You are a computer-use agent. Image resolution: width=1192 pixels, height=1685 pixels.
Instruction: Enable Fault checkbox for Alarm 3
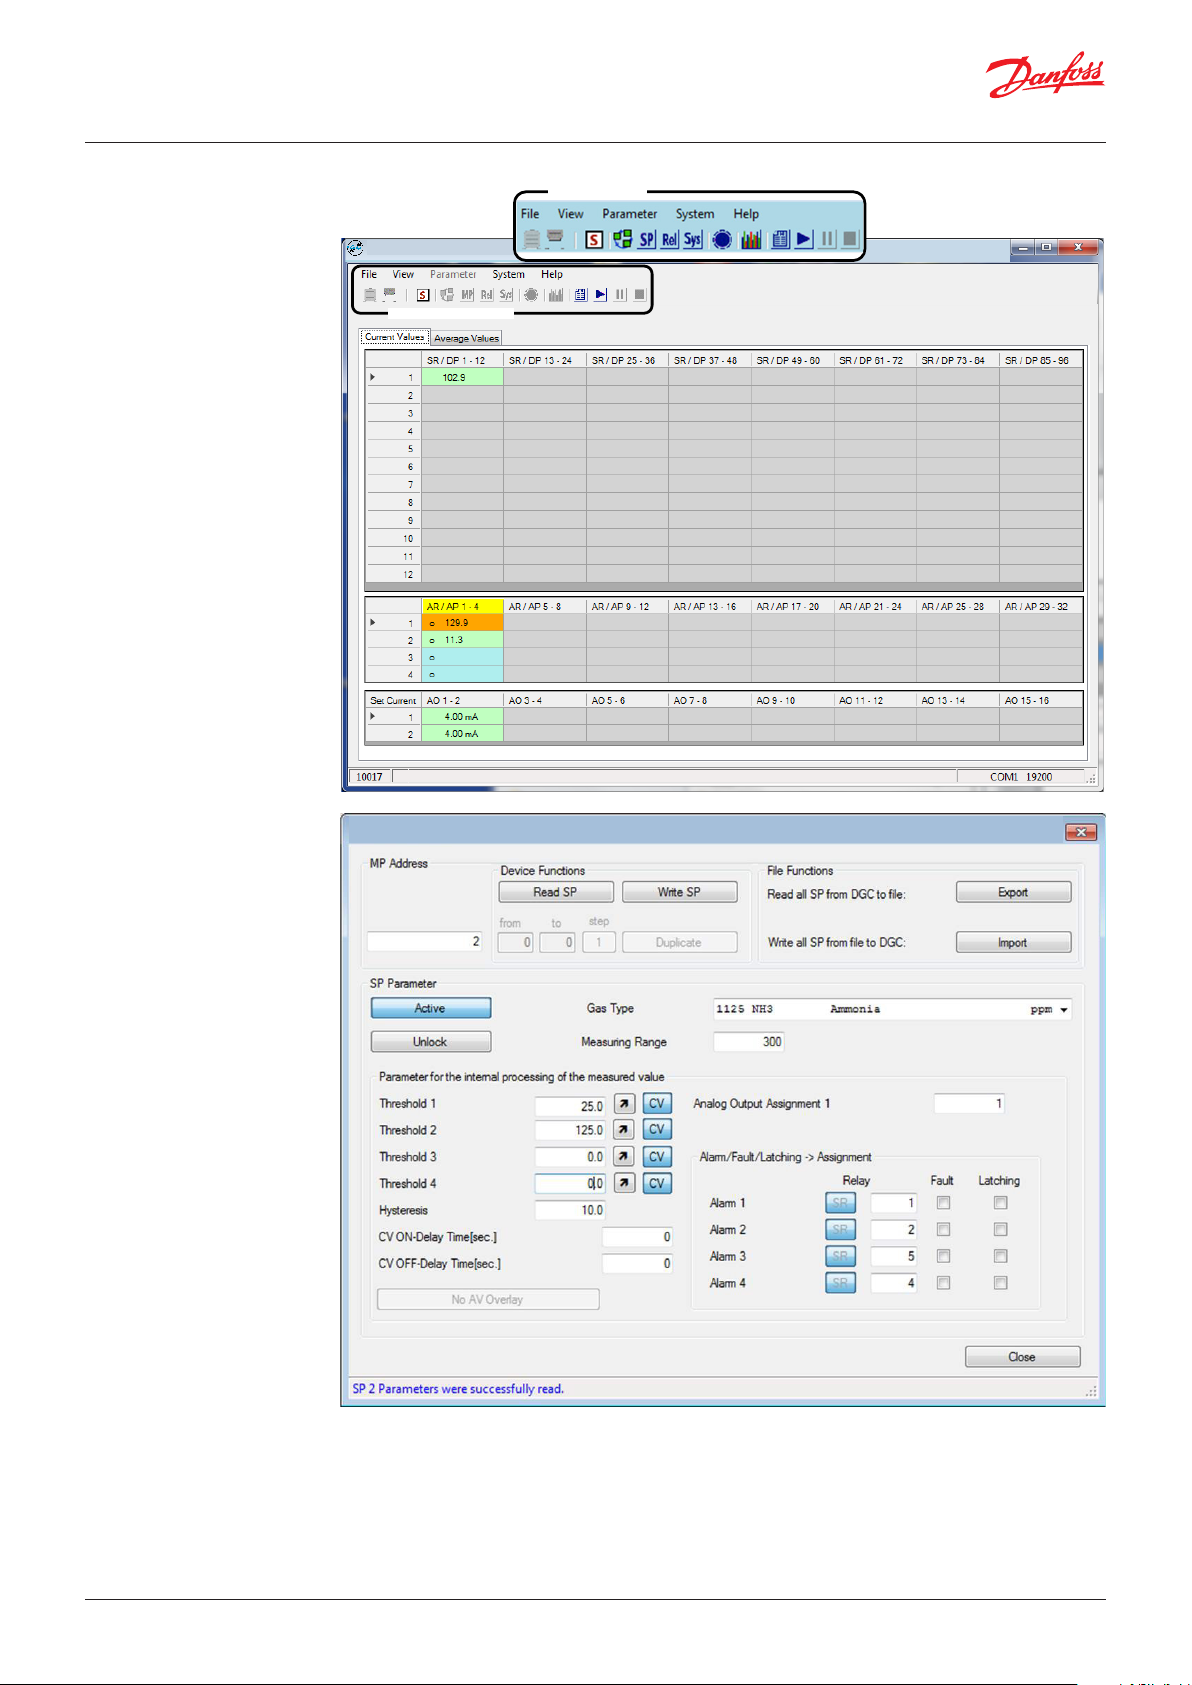tap(943, 1256)
